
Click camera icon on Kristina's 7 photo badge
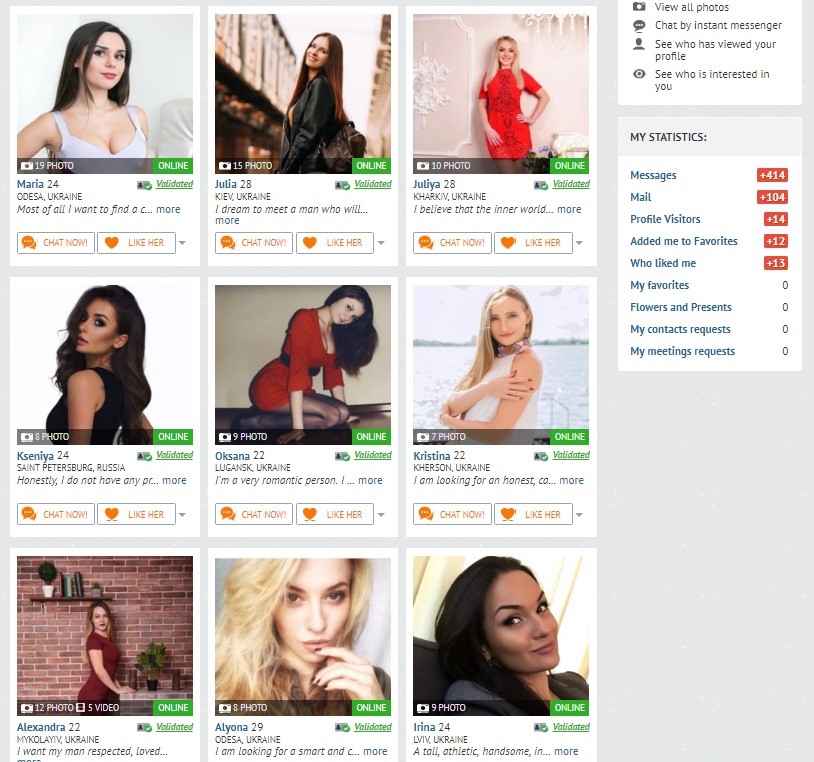click(x=423, y=437)
